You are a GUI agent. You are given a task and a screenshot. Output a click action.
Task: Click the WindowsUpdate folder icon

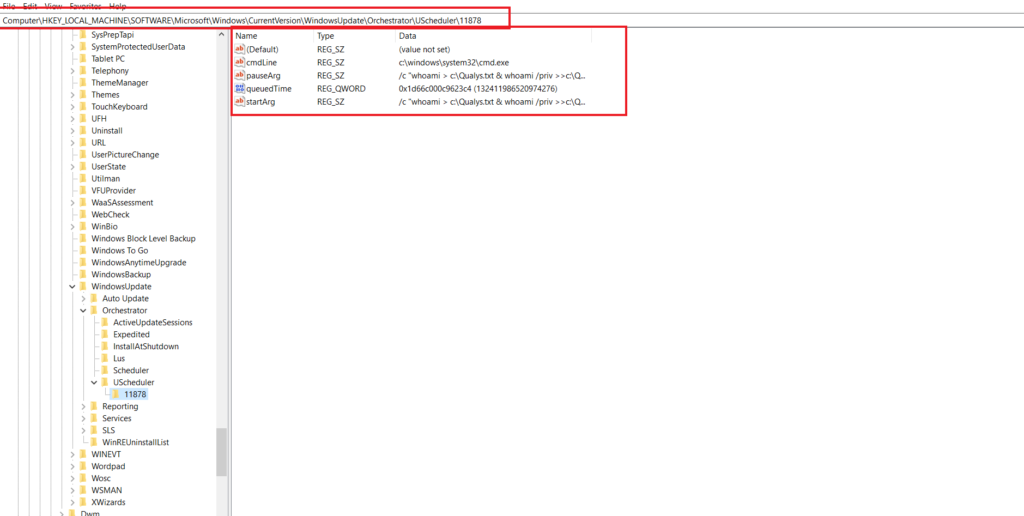[83, 286]
